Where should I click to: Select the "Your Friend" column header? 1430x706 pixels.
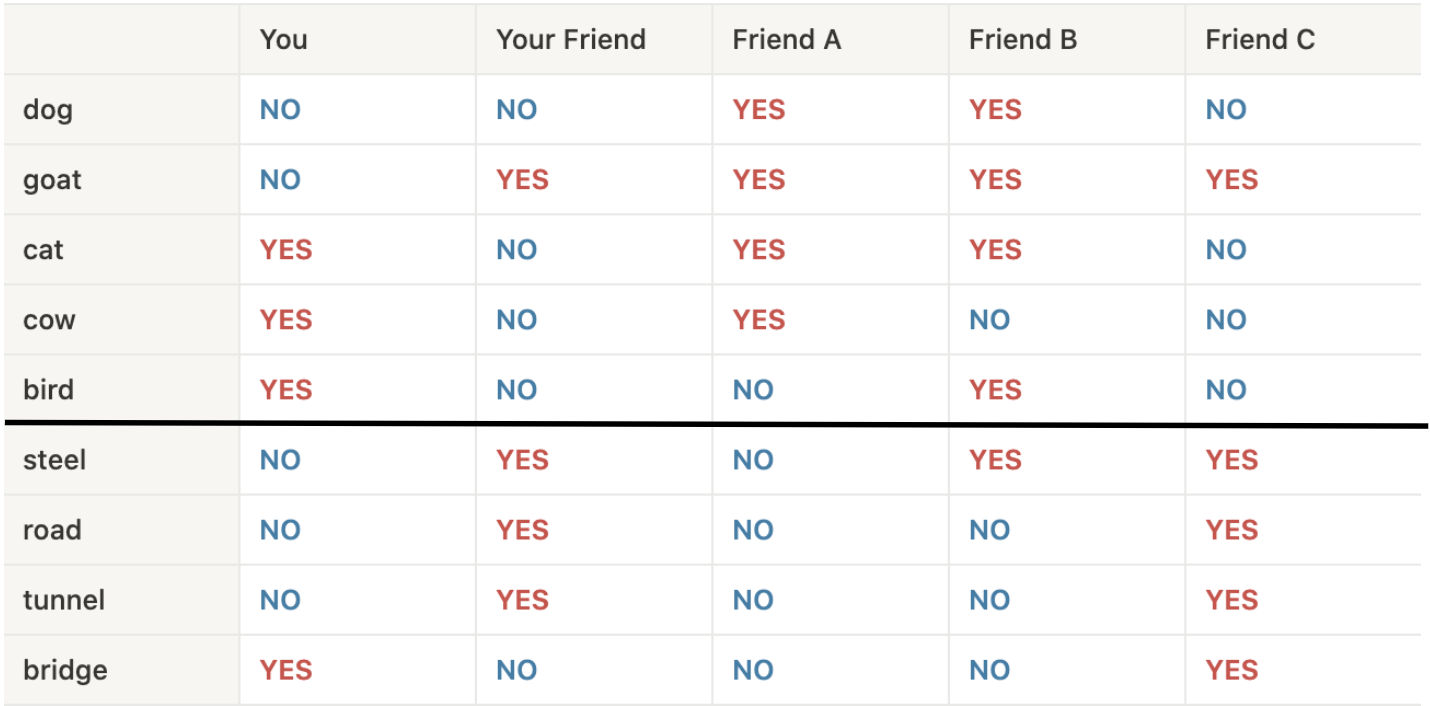click(x=571, y=40)
